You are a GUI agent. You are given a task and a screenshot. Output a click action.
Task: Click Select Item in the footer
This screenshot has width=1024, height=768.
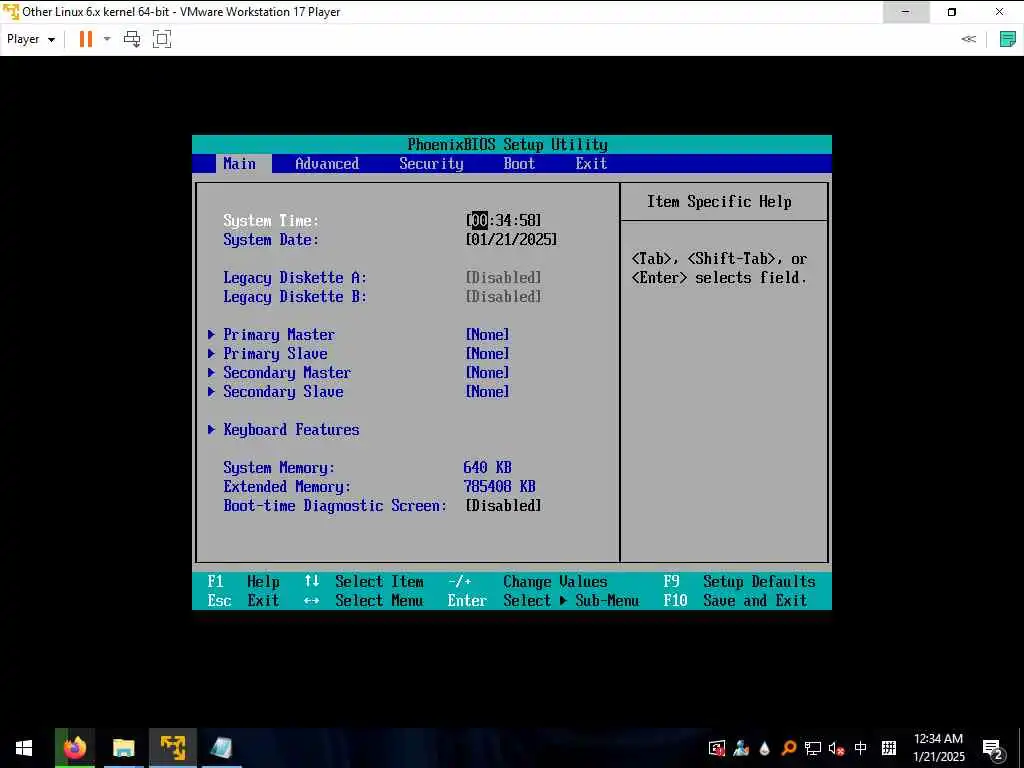pos(379,581)
